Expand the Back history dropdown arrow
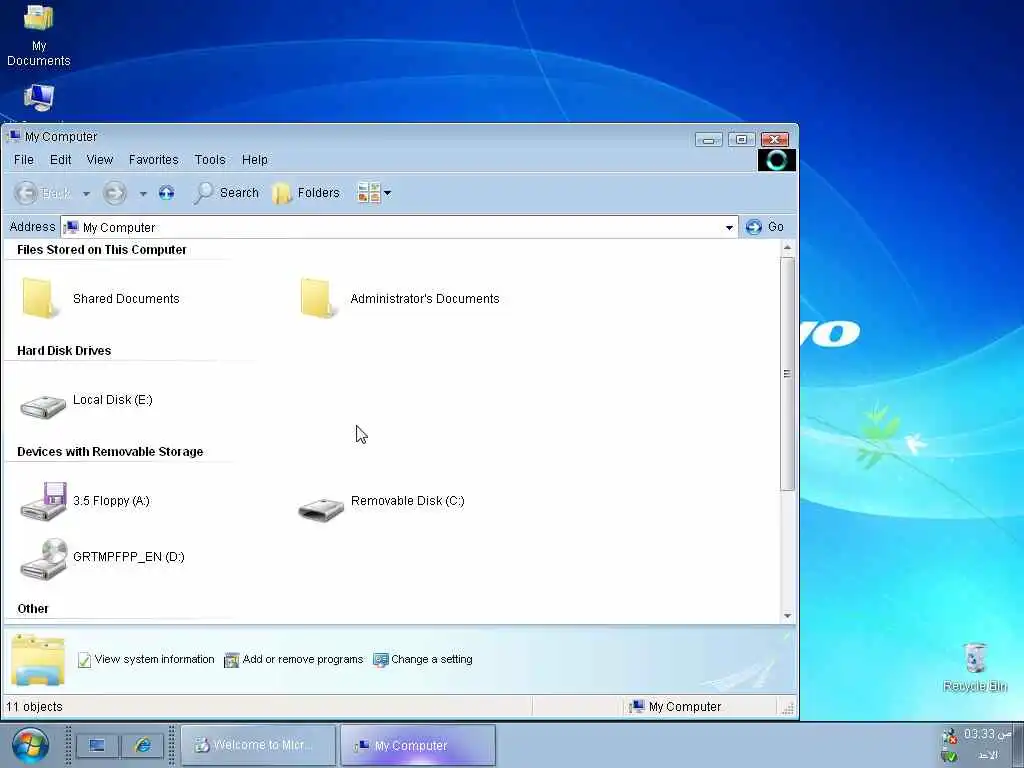Image resolution: width=1024 pixels, height=768 pixels. 86,193
